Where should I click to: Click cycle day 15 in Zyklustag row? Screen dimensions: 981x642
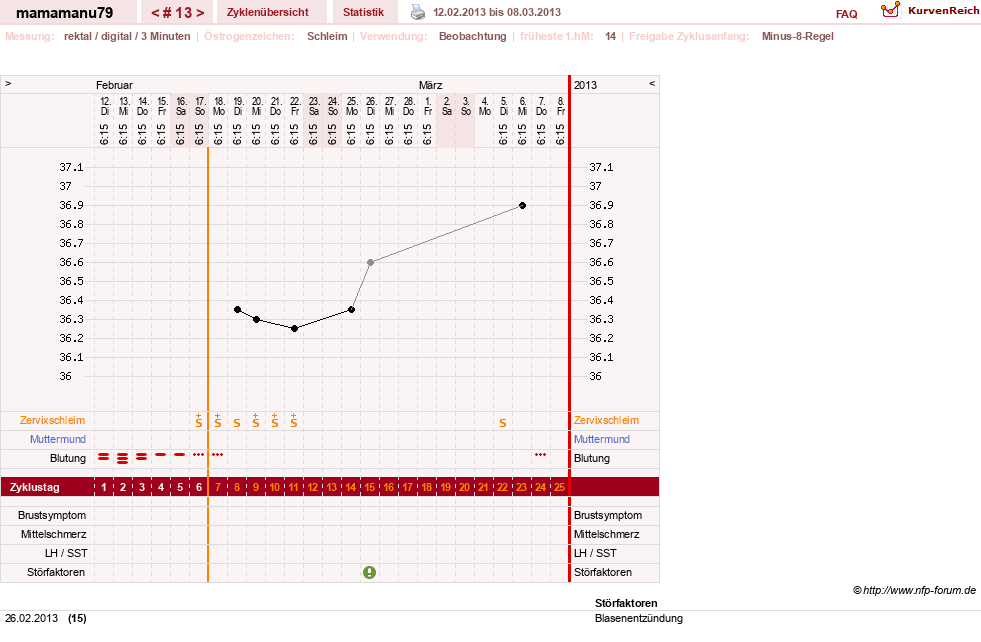[370, 487]
